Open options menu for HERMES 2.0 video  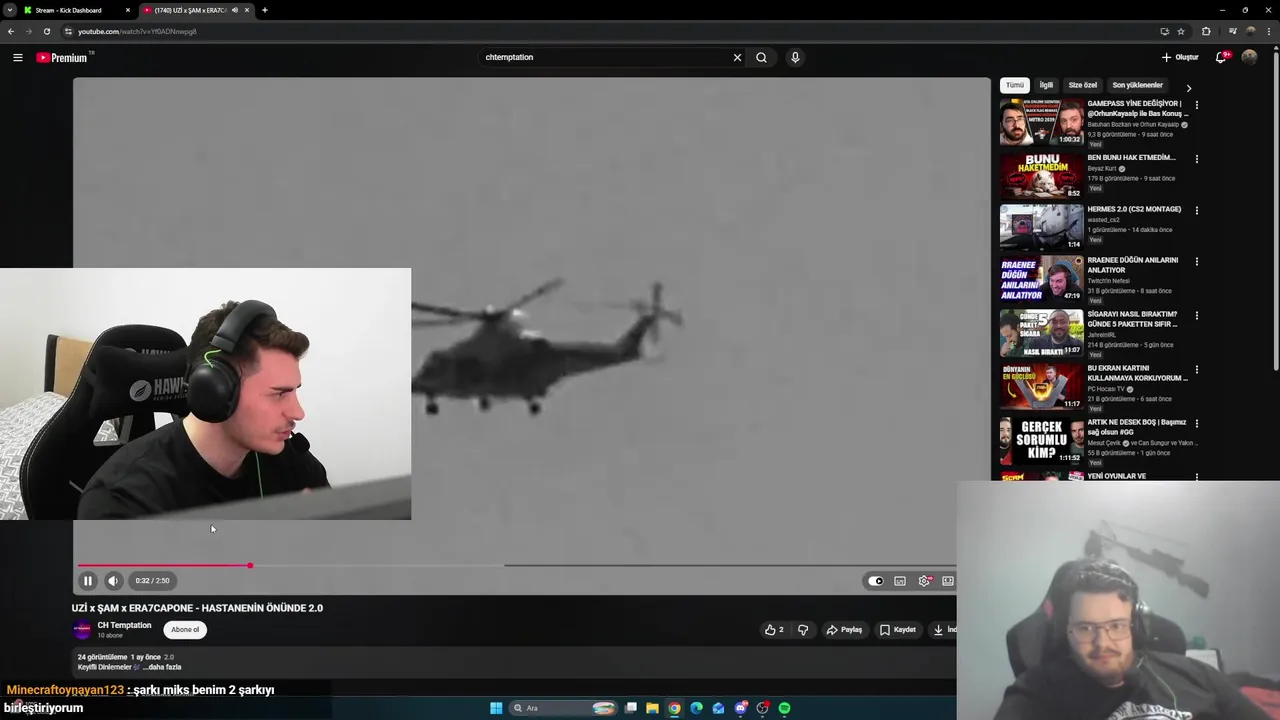pyautogui.click(x=1196, y=211)
